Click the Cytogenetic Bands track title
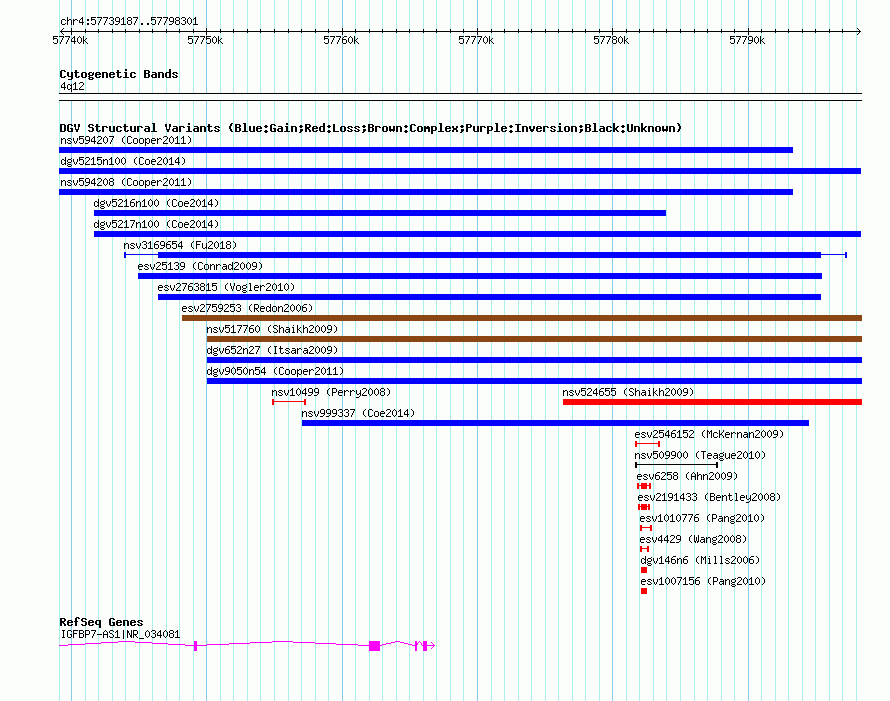This screenshot has width=890, height=701. pyautogui.click(x=119, y=74)
